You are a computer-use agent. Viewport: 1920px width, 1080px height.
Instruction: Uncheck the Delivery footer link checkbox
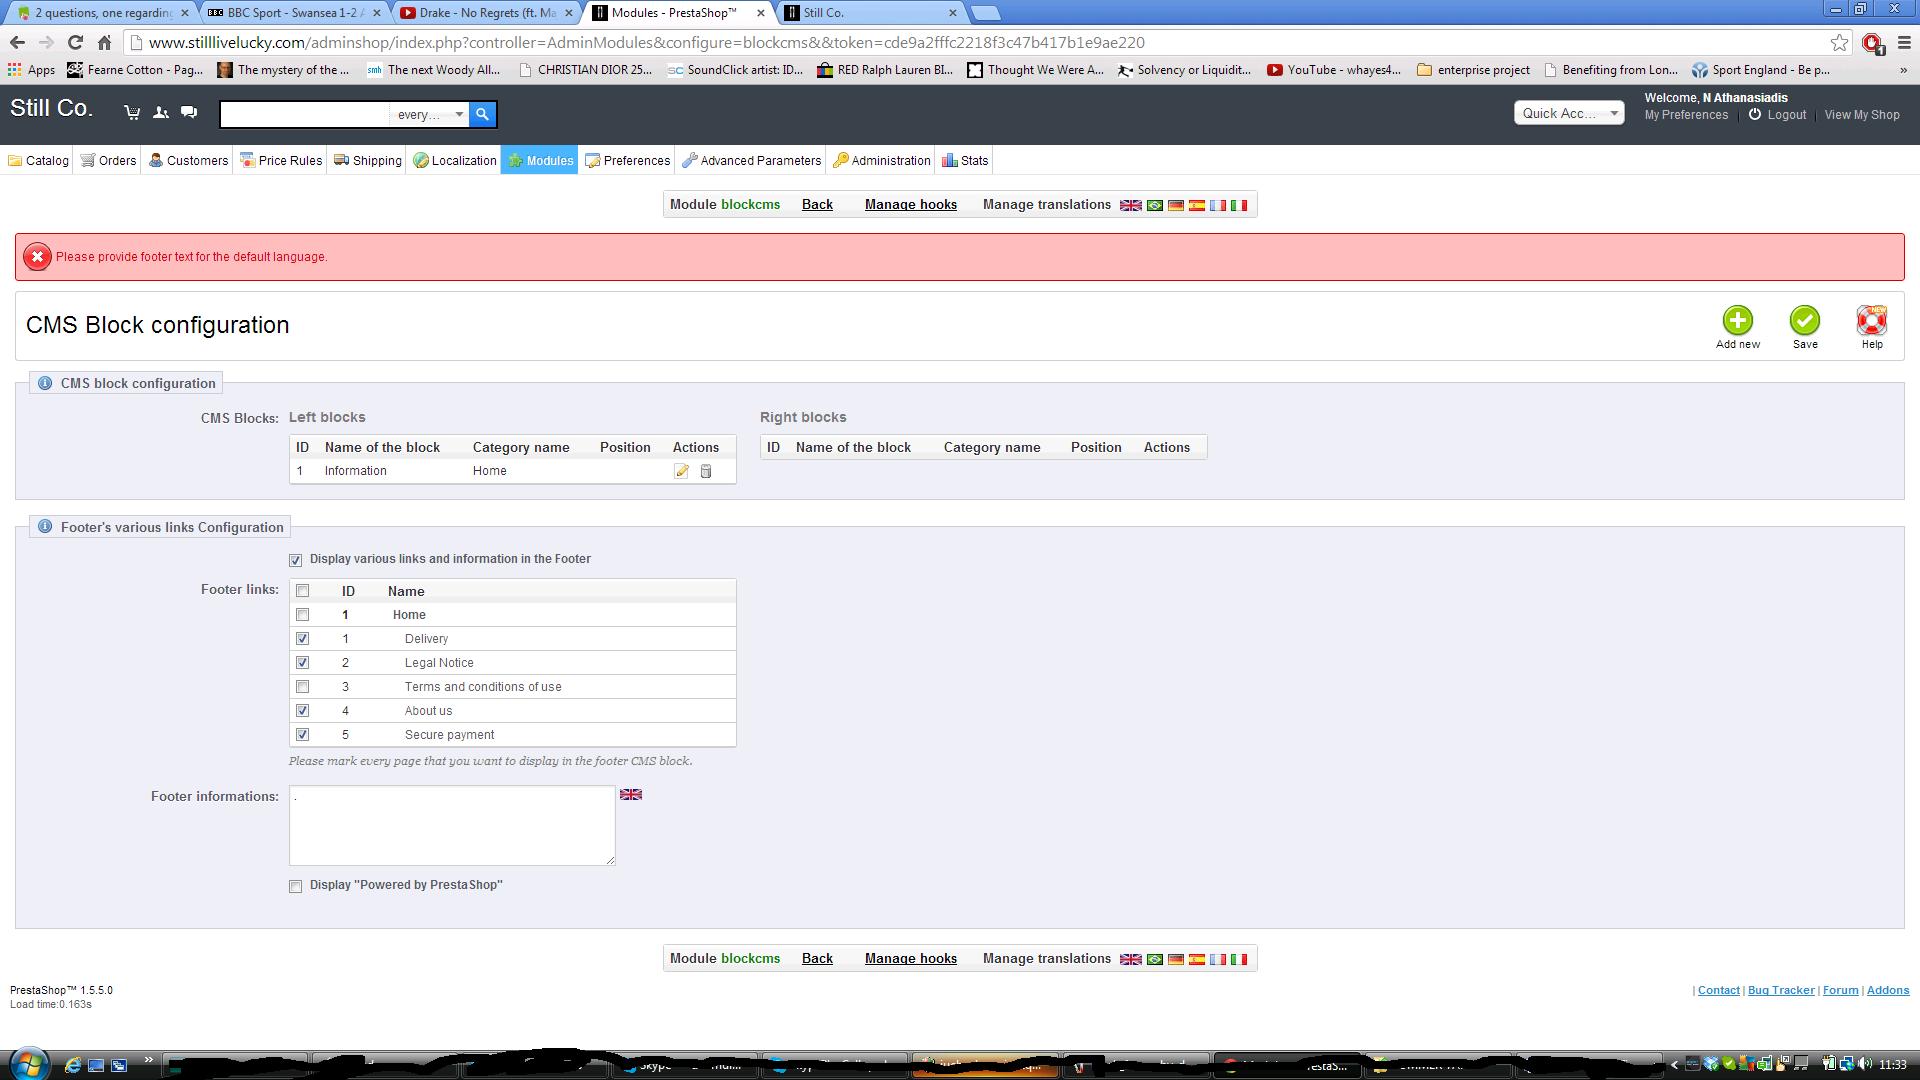click(x=302, y=639)
